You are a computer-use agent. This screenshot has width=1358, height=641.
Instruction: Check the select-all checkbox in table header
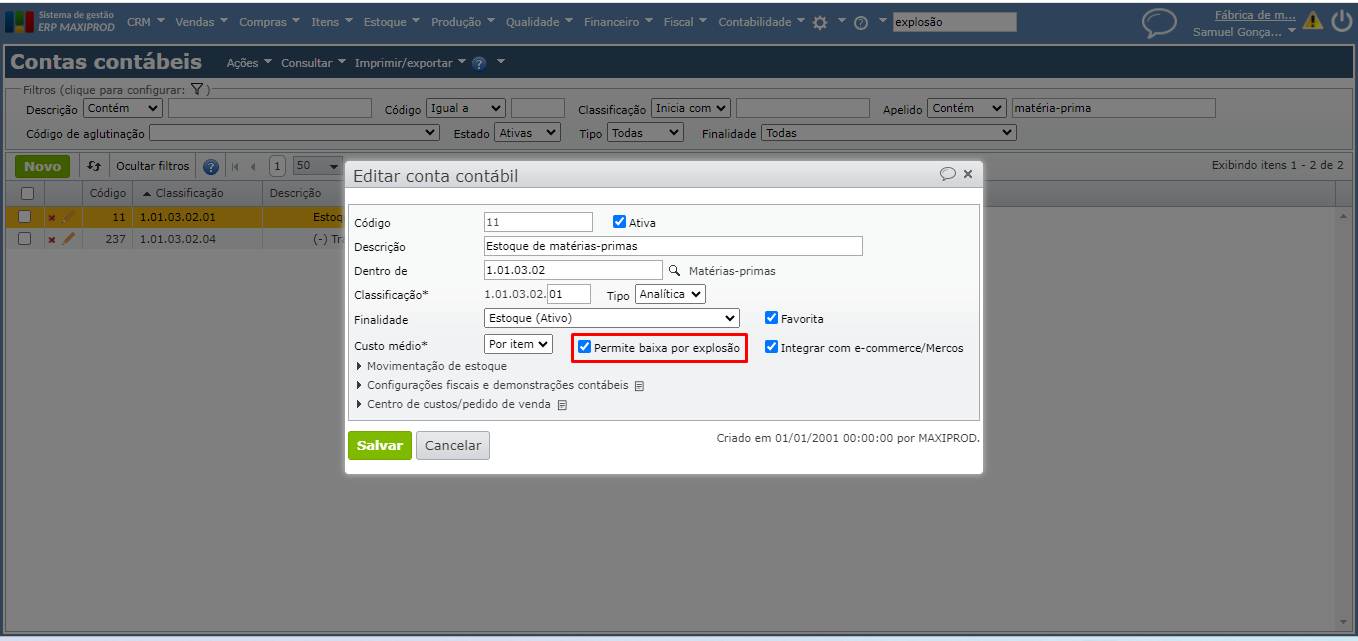click(27, 193)
